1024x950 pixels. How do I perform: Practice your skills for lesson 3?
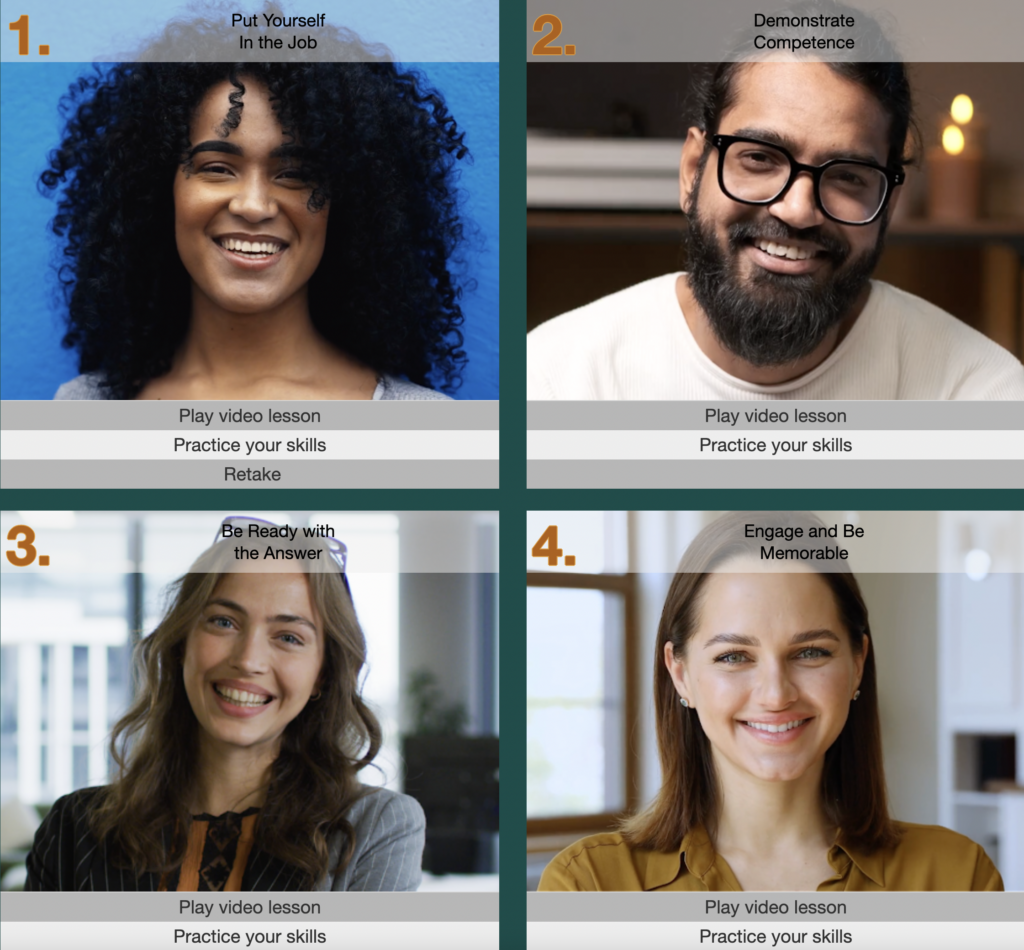click(x=249, y=936)
